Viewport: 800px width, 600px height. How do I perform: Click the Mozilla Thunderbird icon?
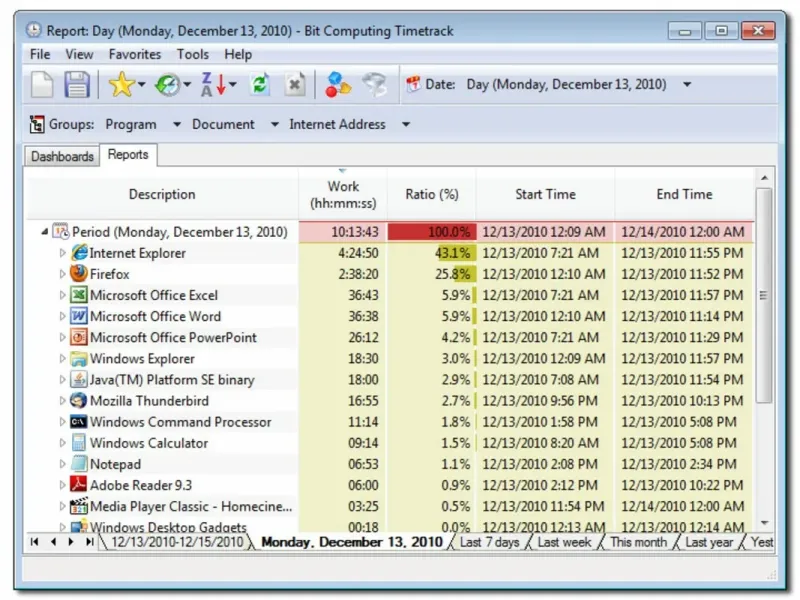[x=79, y=401]
